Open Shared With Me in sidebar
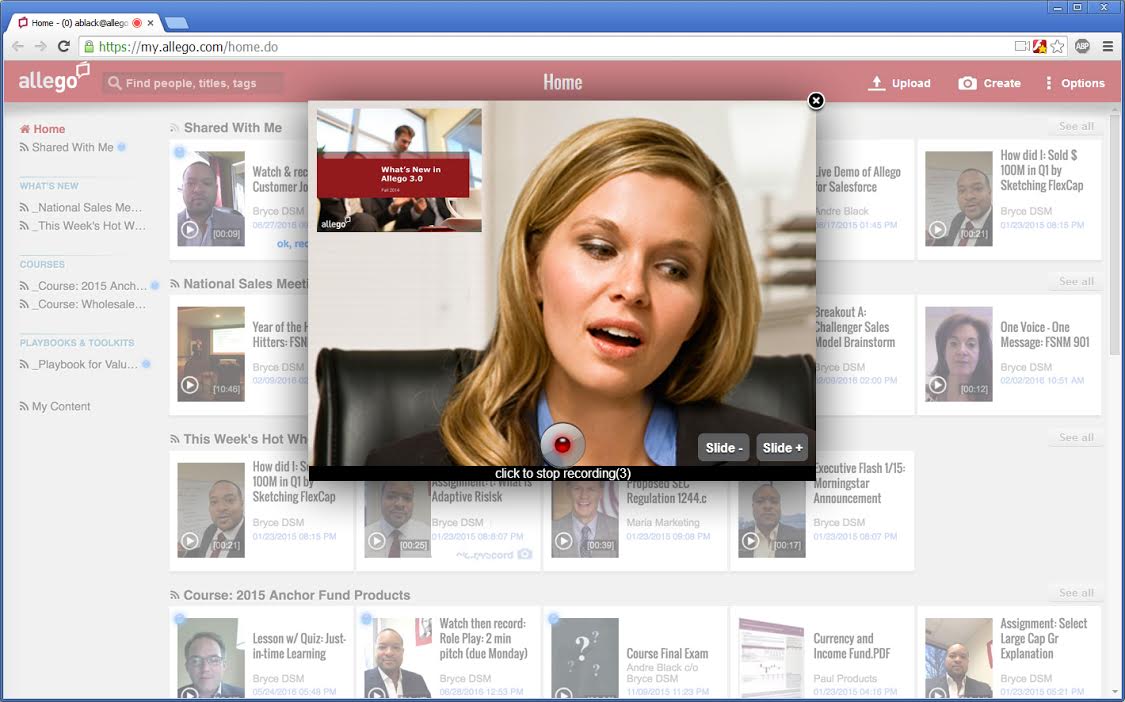1125x702 pixels. (x=66, y=147)
